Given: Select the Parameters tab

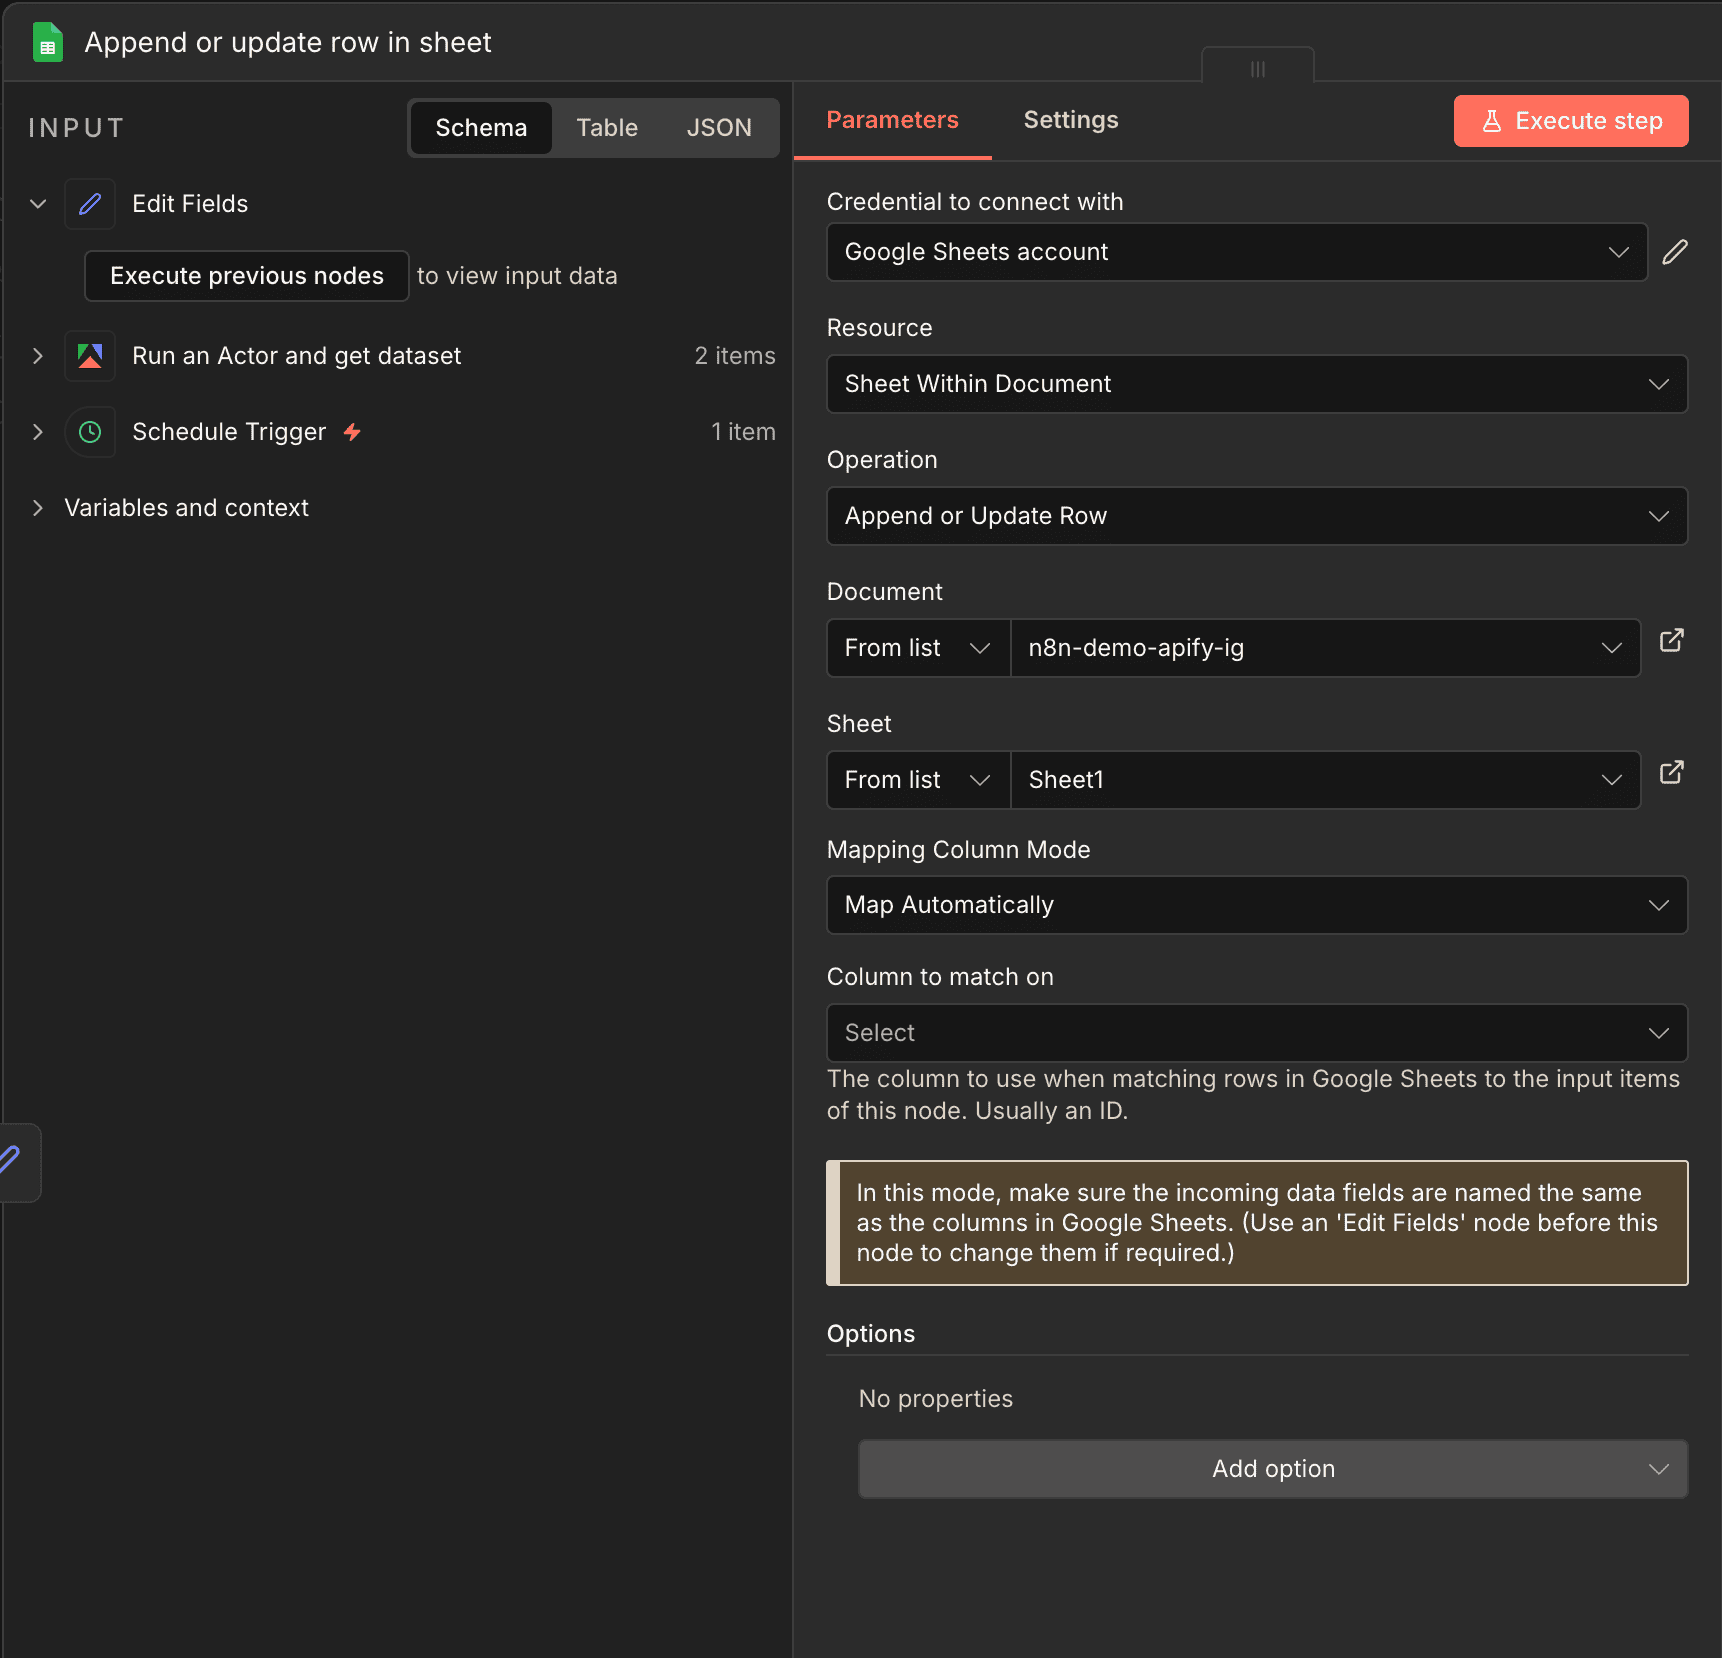Looking at the screenshot, I should pyautogui.click(x=892, y=120).
